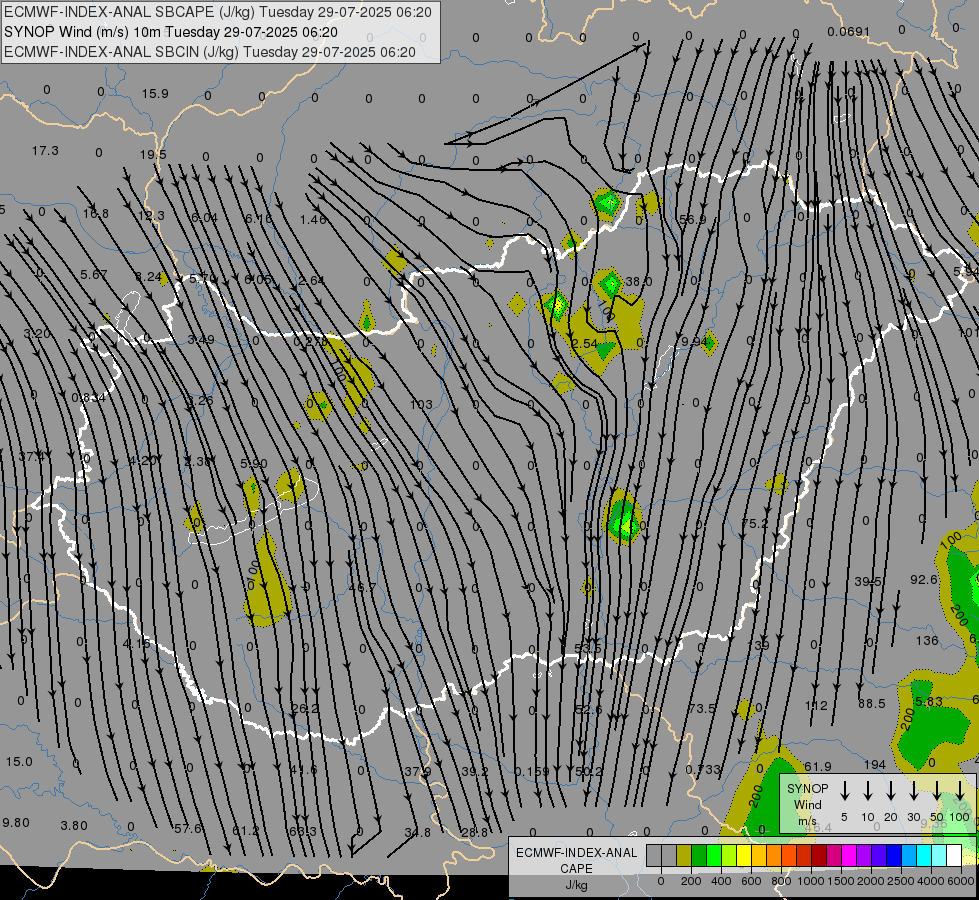Viewport: 979px width, 900px height.
Task: Click the wind legend arrow above 100
Action: (x=960, y=790)
